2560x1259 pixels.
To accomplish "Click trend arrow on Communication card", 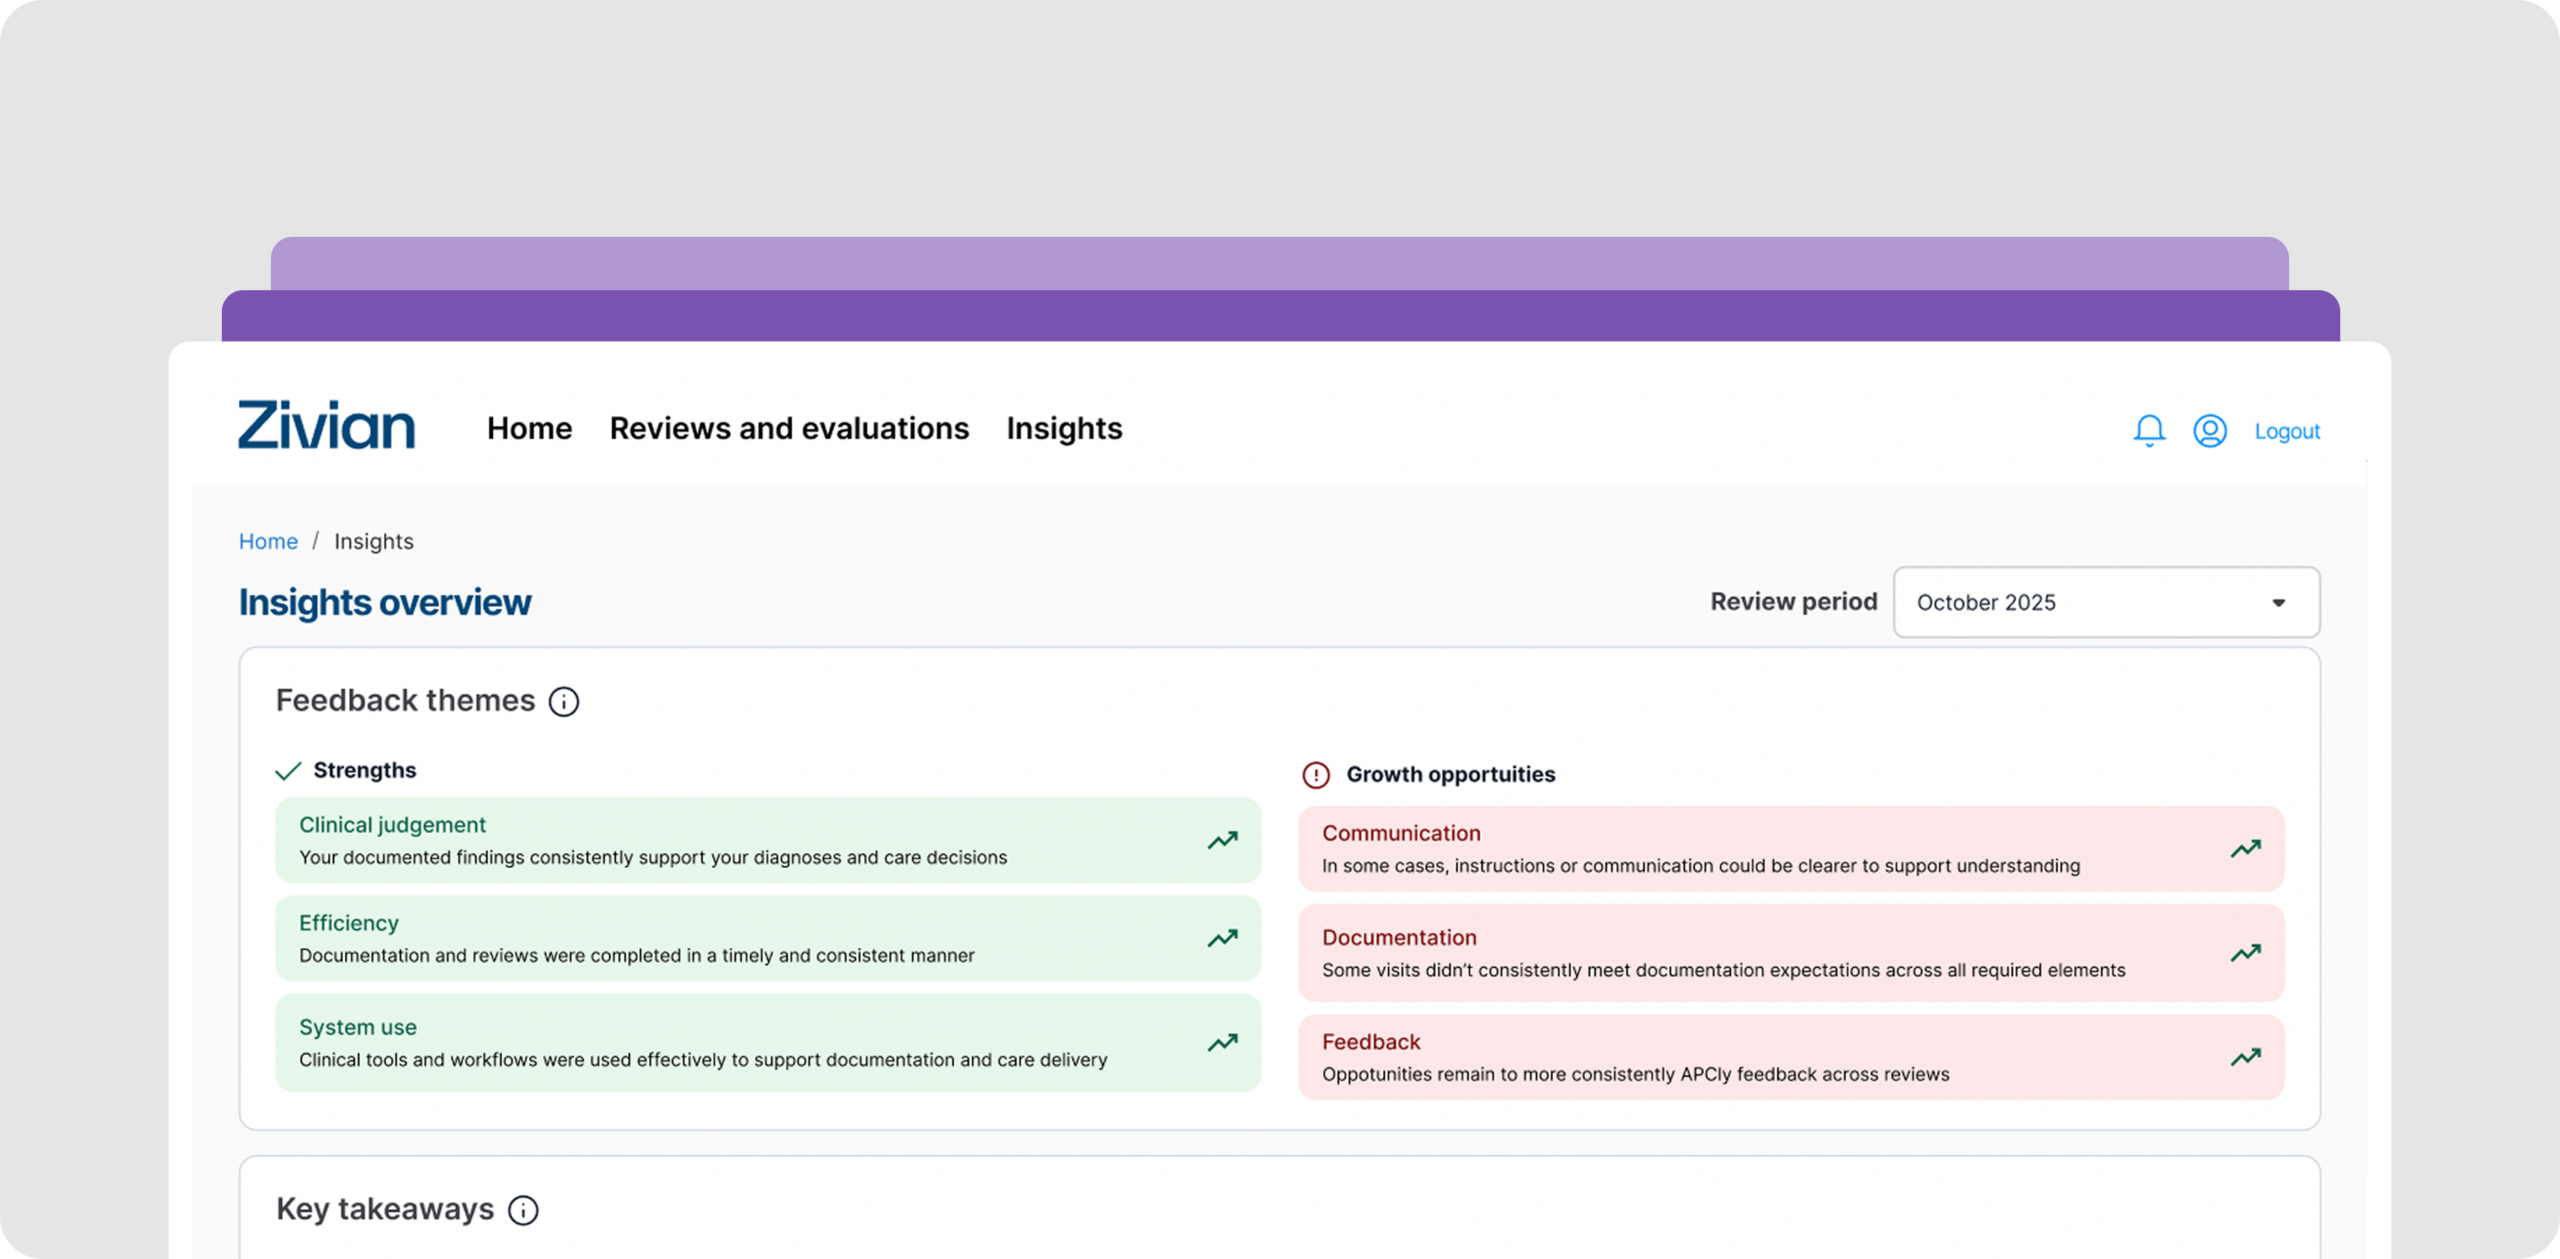I will (x=2246, y=849).
